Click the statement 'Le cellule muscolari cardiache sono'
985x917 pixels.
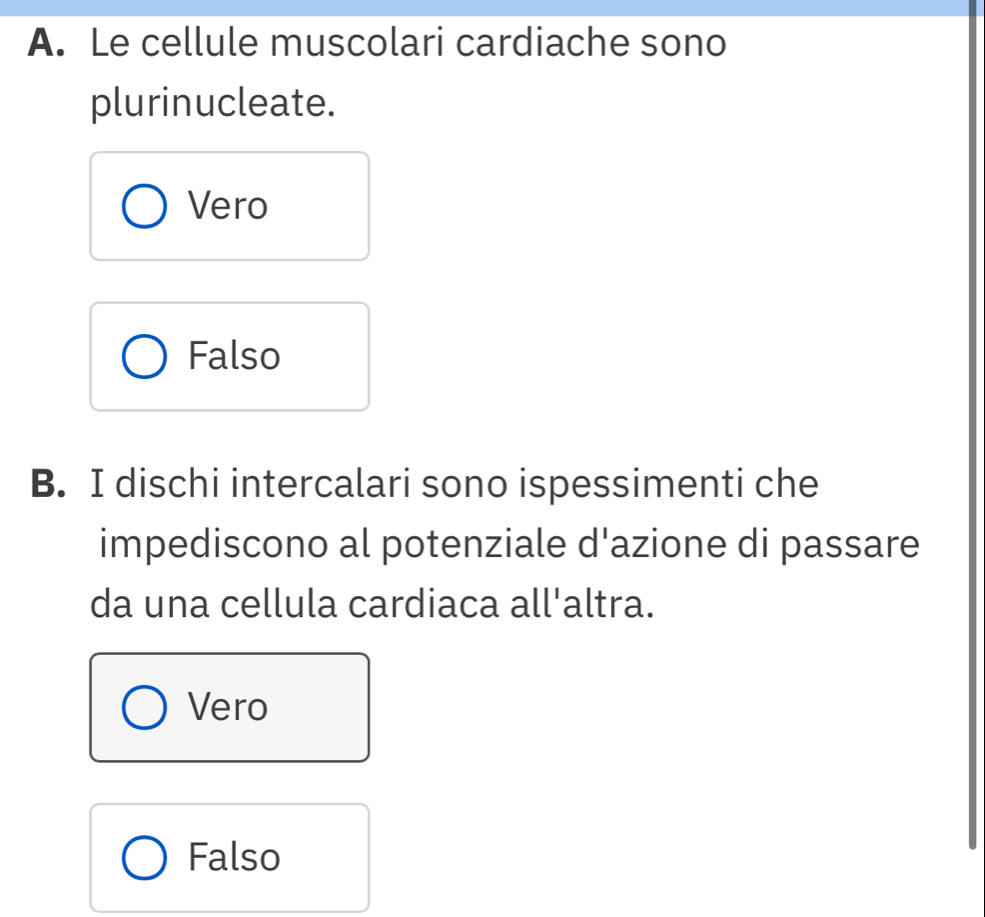pos(408,45)
